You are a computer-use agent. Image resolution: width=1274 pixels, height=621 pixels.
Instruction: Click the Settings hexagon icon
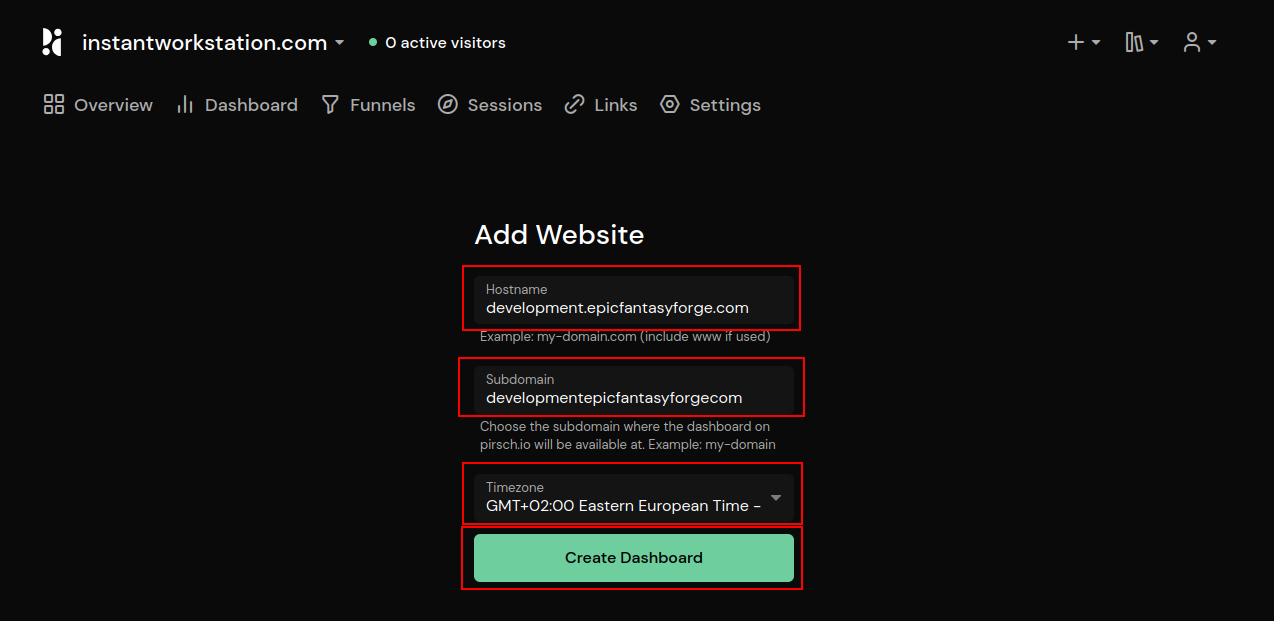tap(670, 104)
